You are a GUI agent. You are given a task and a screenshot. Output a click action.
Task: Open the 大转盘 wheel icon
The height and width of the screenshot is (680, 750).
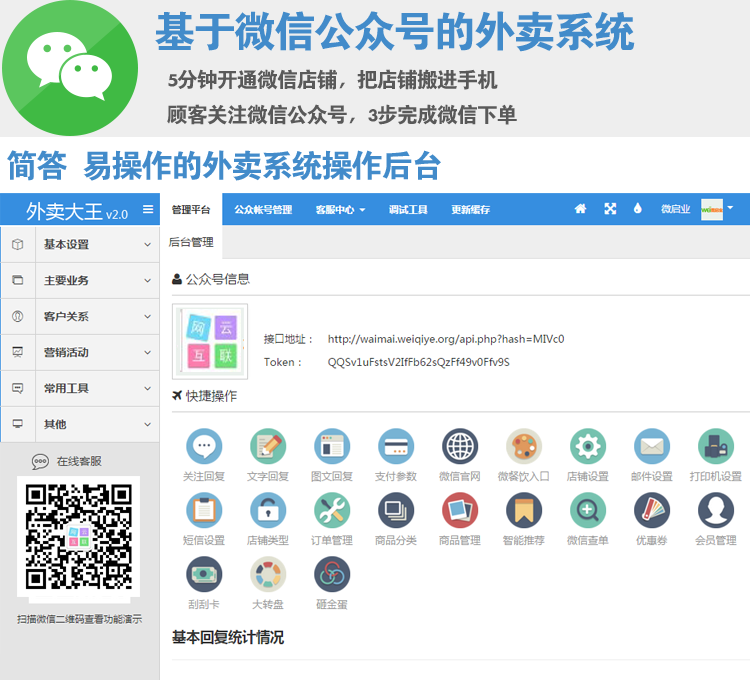click(268, 574)
